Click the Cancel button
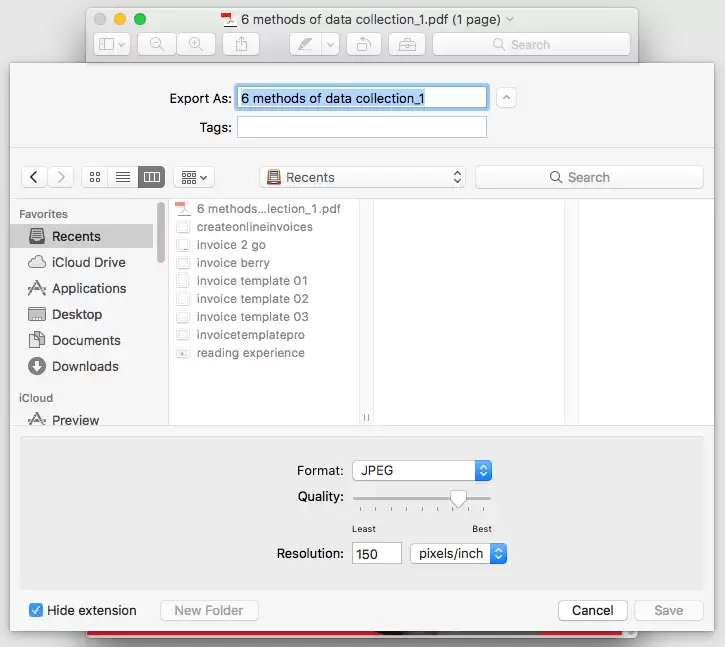The height and width of the screenshot is (647, 725). (x=592, y=610)
